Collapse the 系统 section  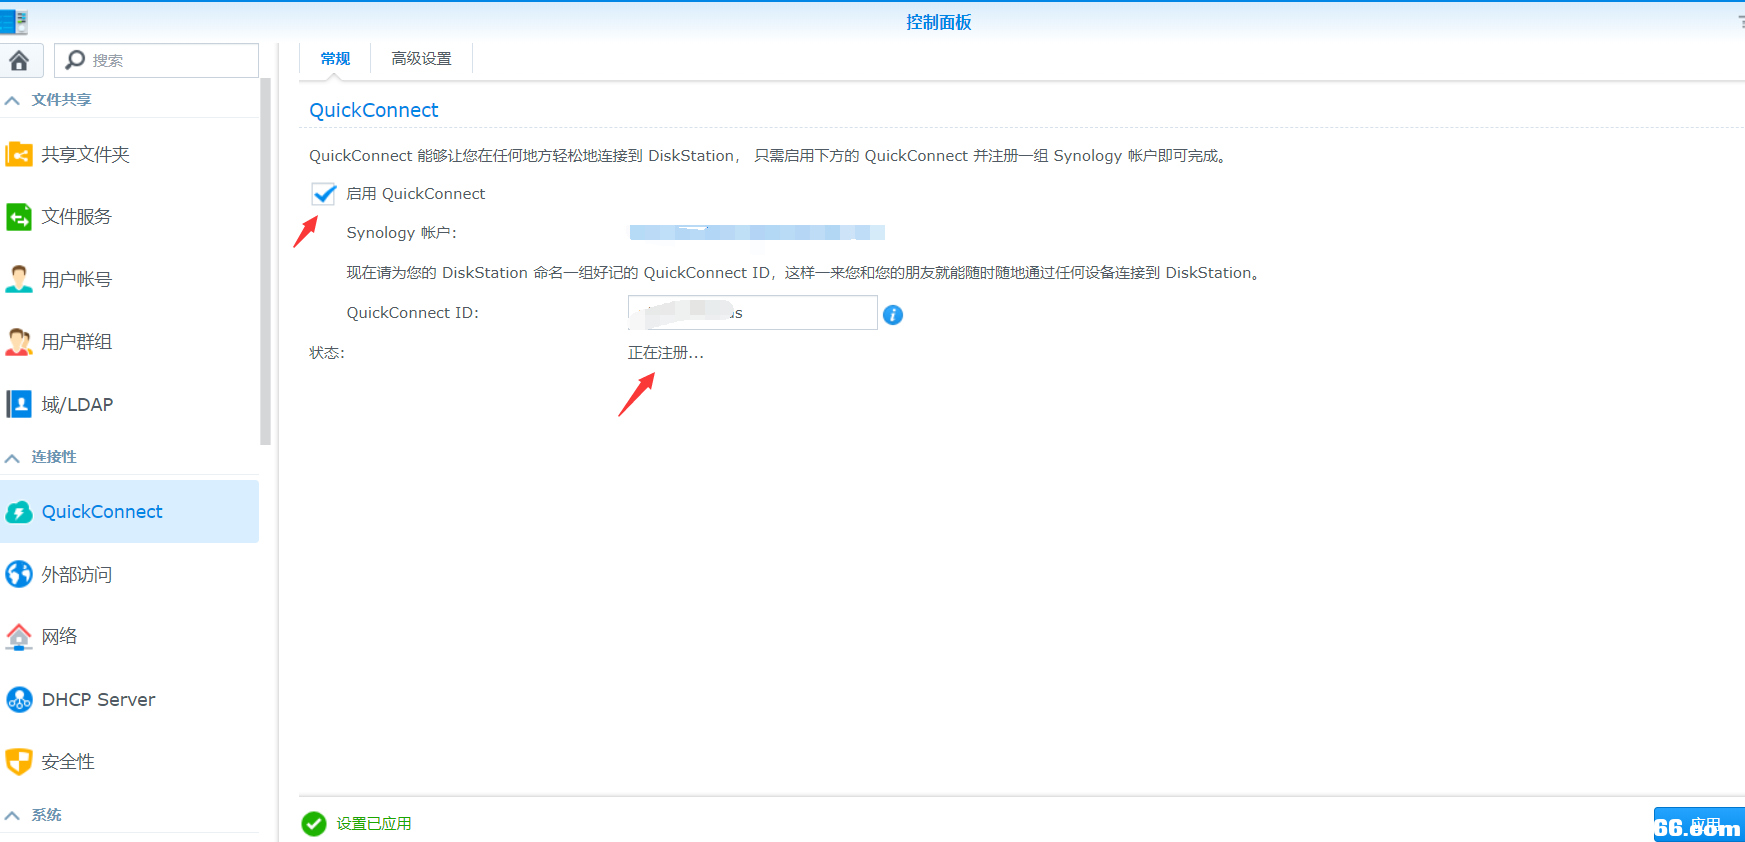[12, 815]
